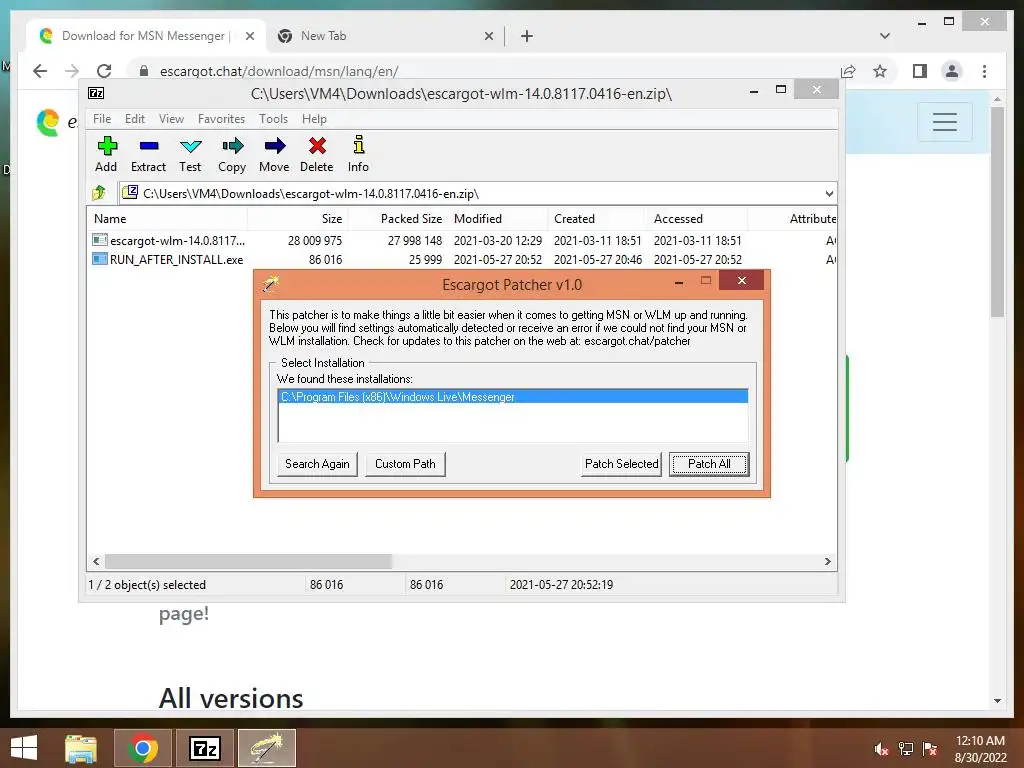The width and height of the screenshot is (1024, 768).
Task: Open the File menu in 7-Zip
Action: (102, 119)
